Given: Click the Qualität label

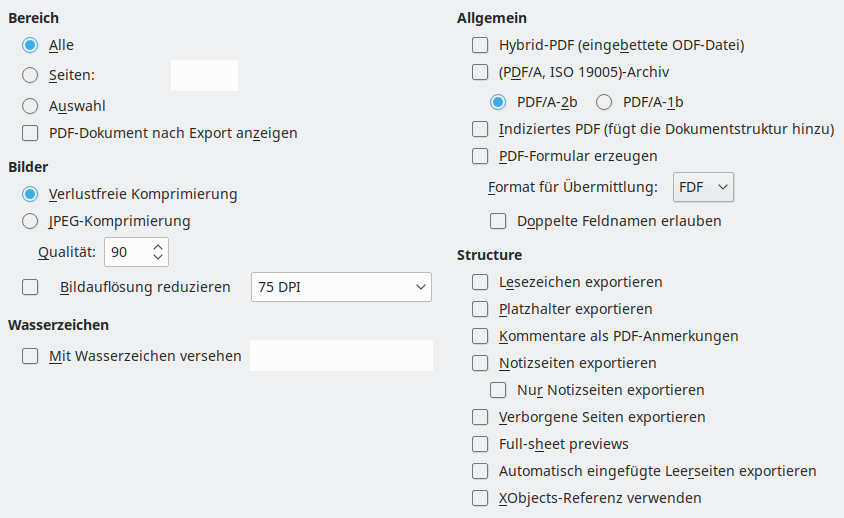Looking at the screenshot, I should click(67, 252).
